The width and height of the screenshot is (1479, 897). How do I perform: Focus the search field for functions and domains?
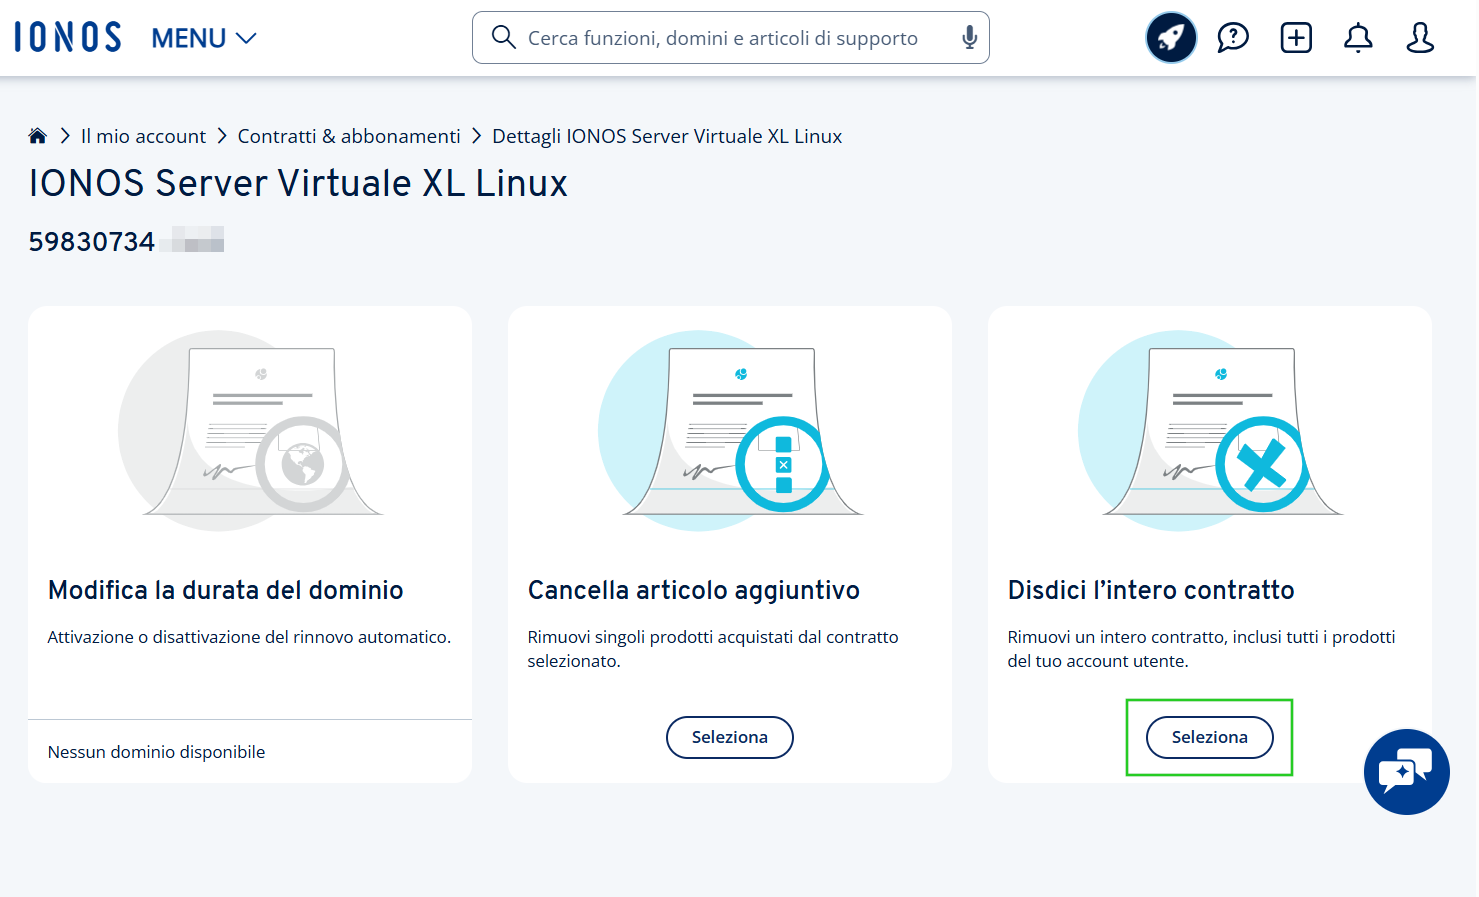[x=730, y=38]
